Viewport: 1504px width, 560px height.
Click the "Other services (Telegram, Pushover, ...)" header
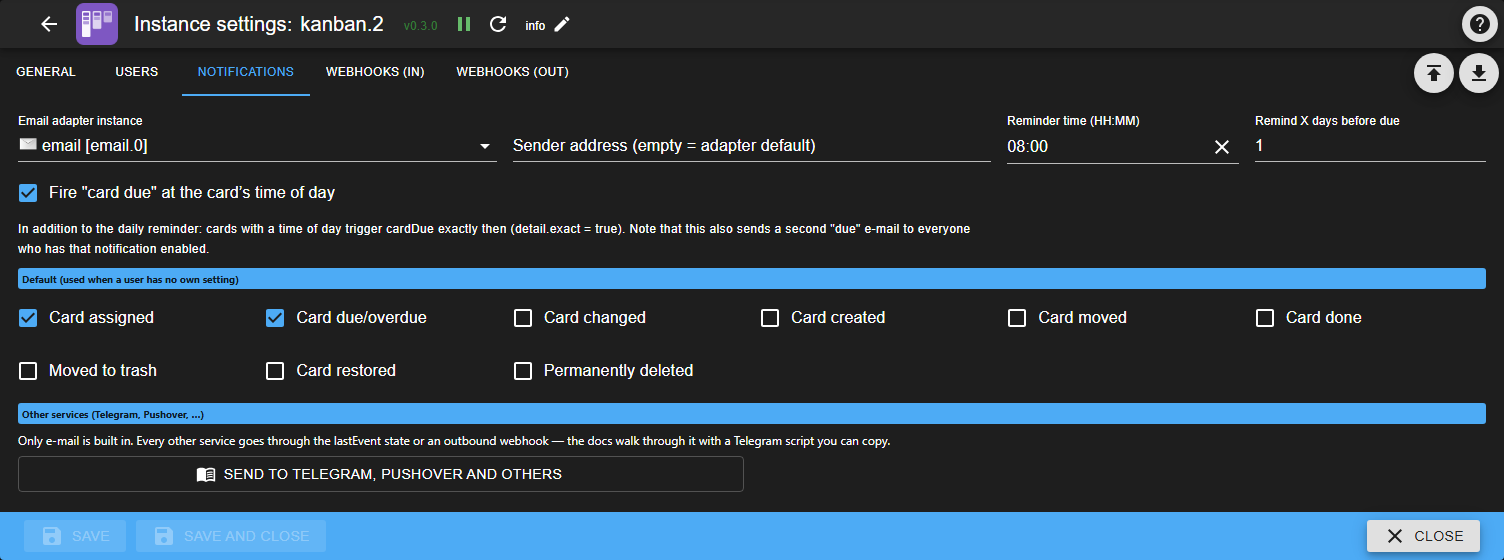coord(752,414)
